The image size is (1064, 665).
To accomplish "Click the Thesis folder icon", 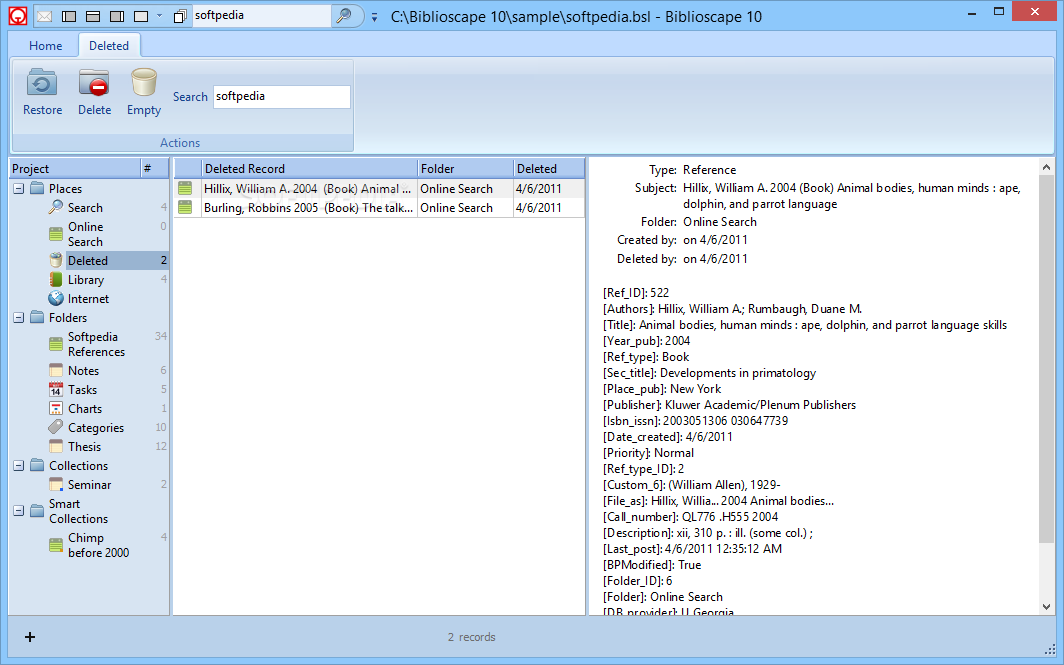I will (56, 446).
